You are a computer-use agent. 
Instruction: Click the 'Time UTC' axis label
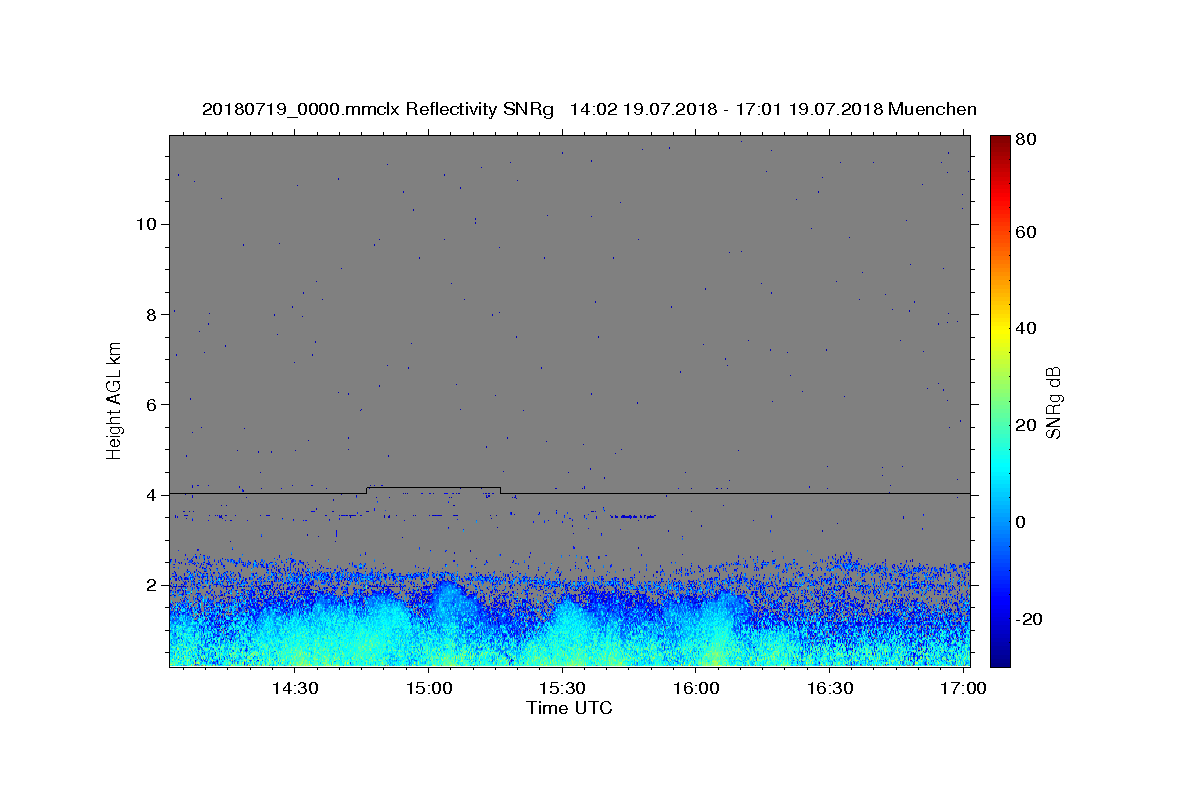pyautogui.click(x=569, y=708)
